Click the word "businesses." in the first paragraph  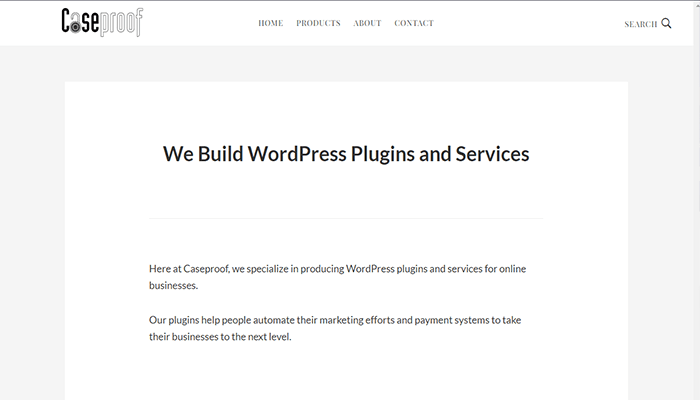tap(173, 286)
